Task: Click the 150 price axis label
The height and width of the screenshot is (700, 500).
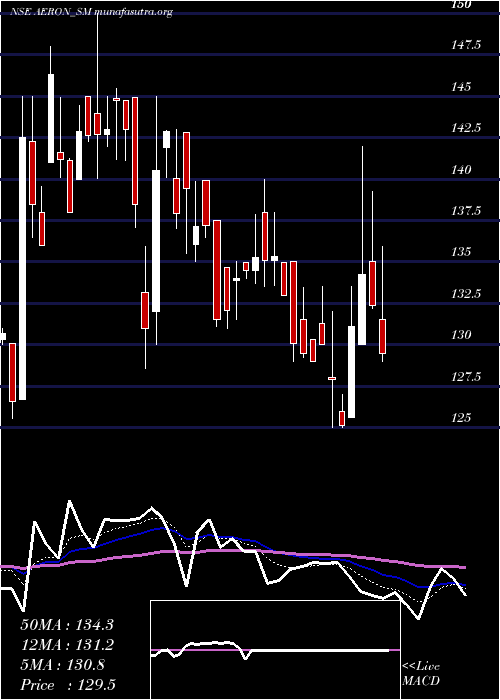Action: click(461, 4)
